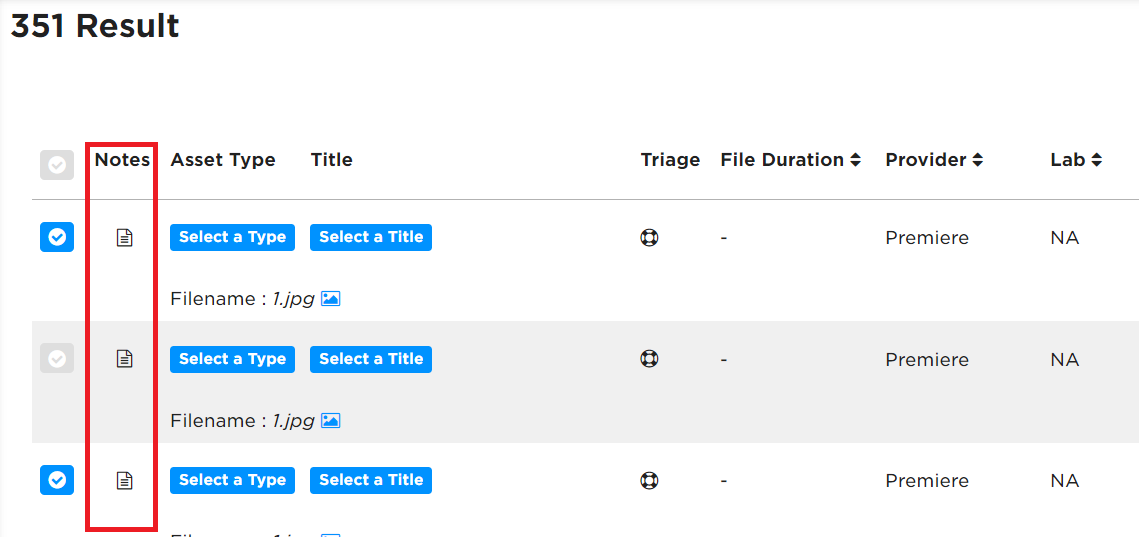Click triage lifebuoy icon in second row
This screenshot has width=1139, height=537.
649,359
